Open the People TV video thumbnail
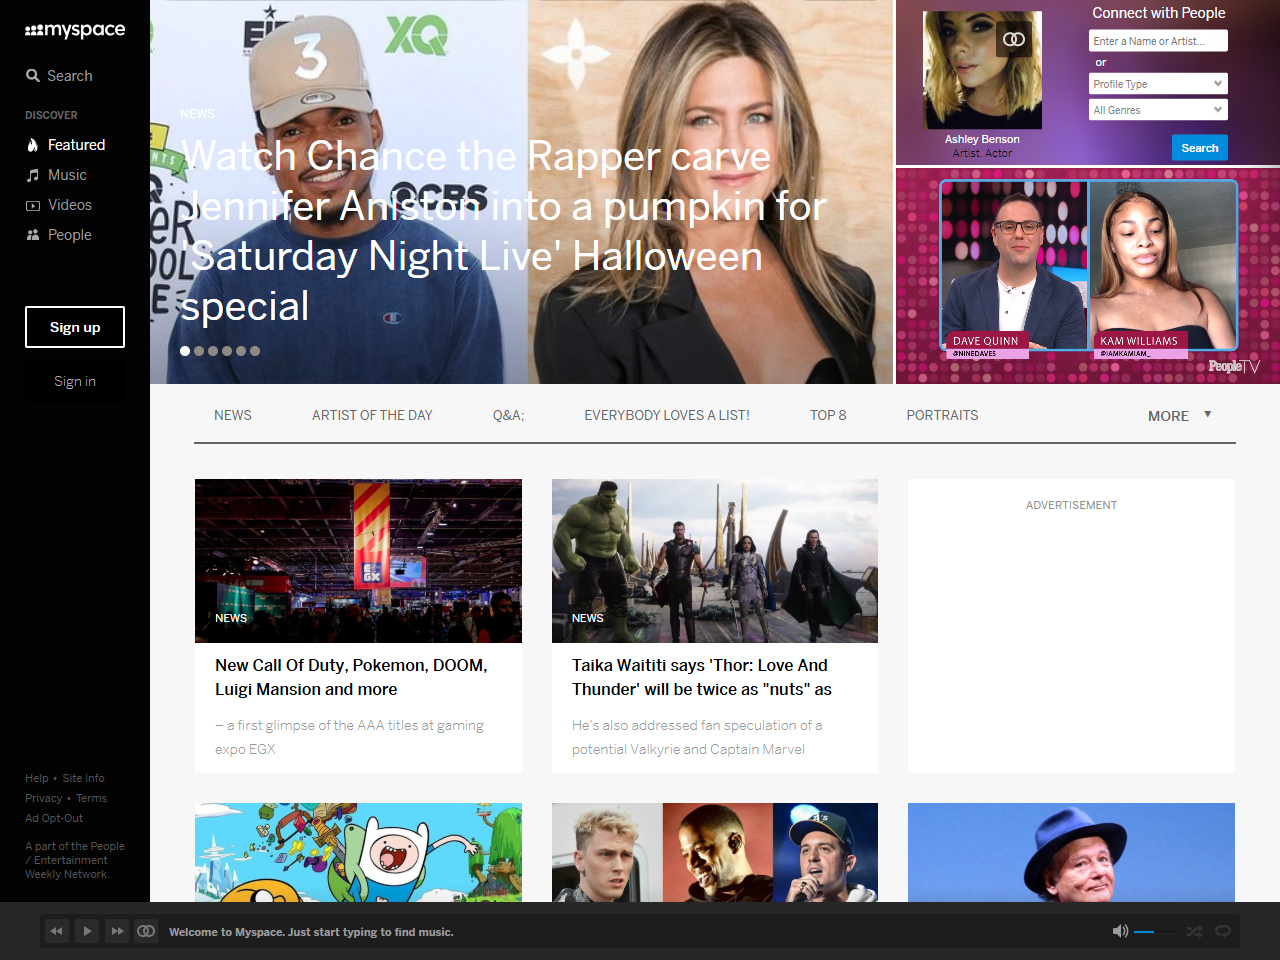Viewport: 1280px width, 960px height. pos(1088,275)
